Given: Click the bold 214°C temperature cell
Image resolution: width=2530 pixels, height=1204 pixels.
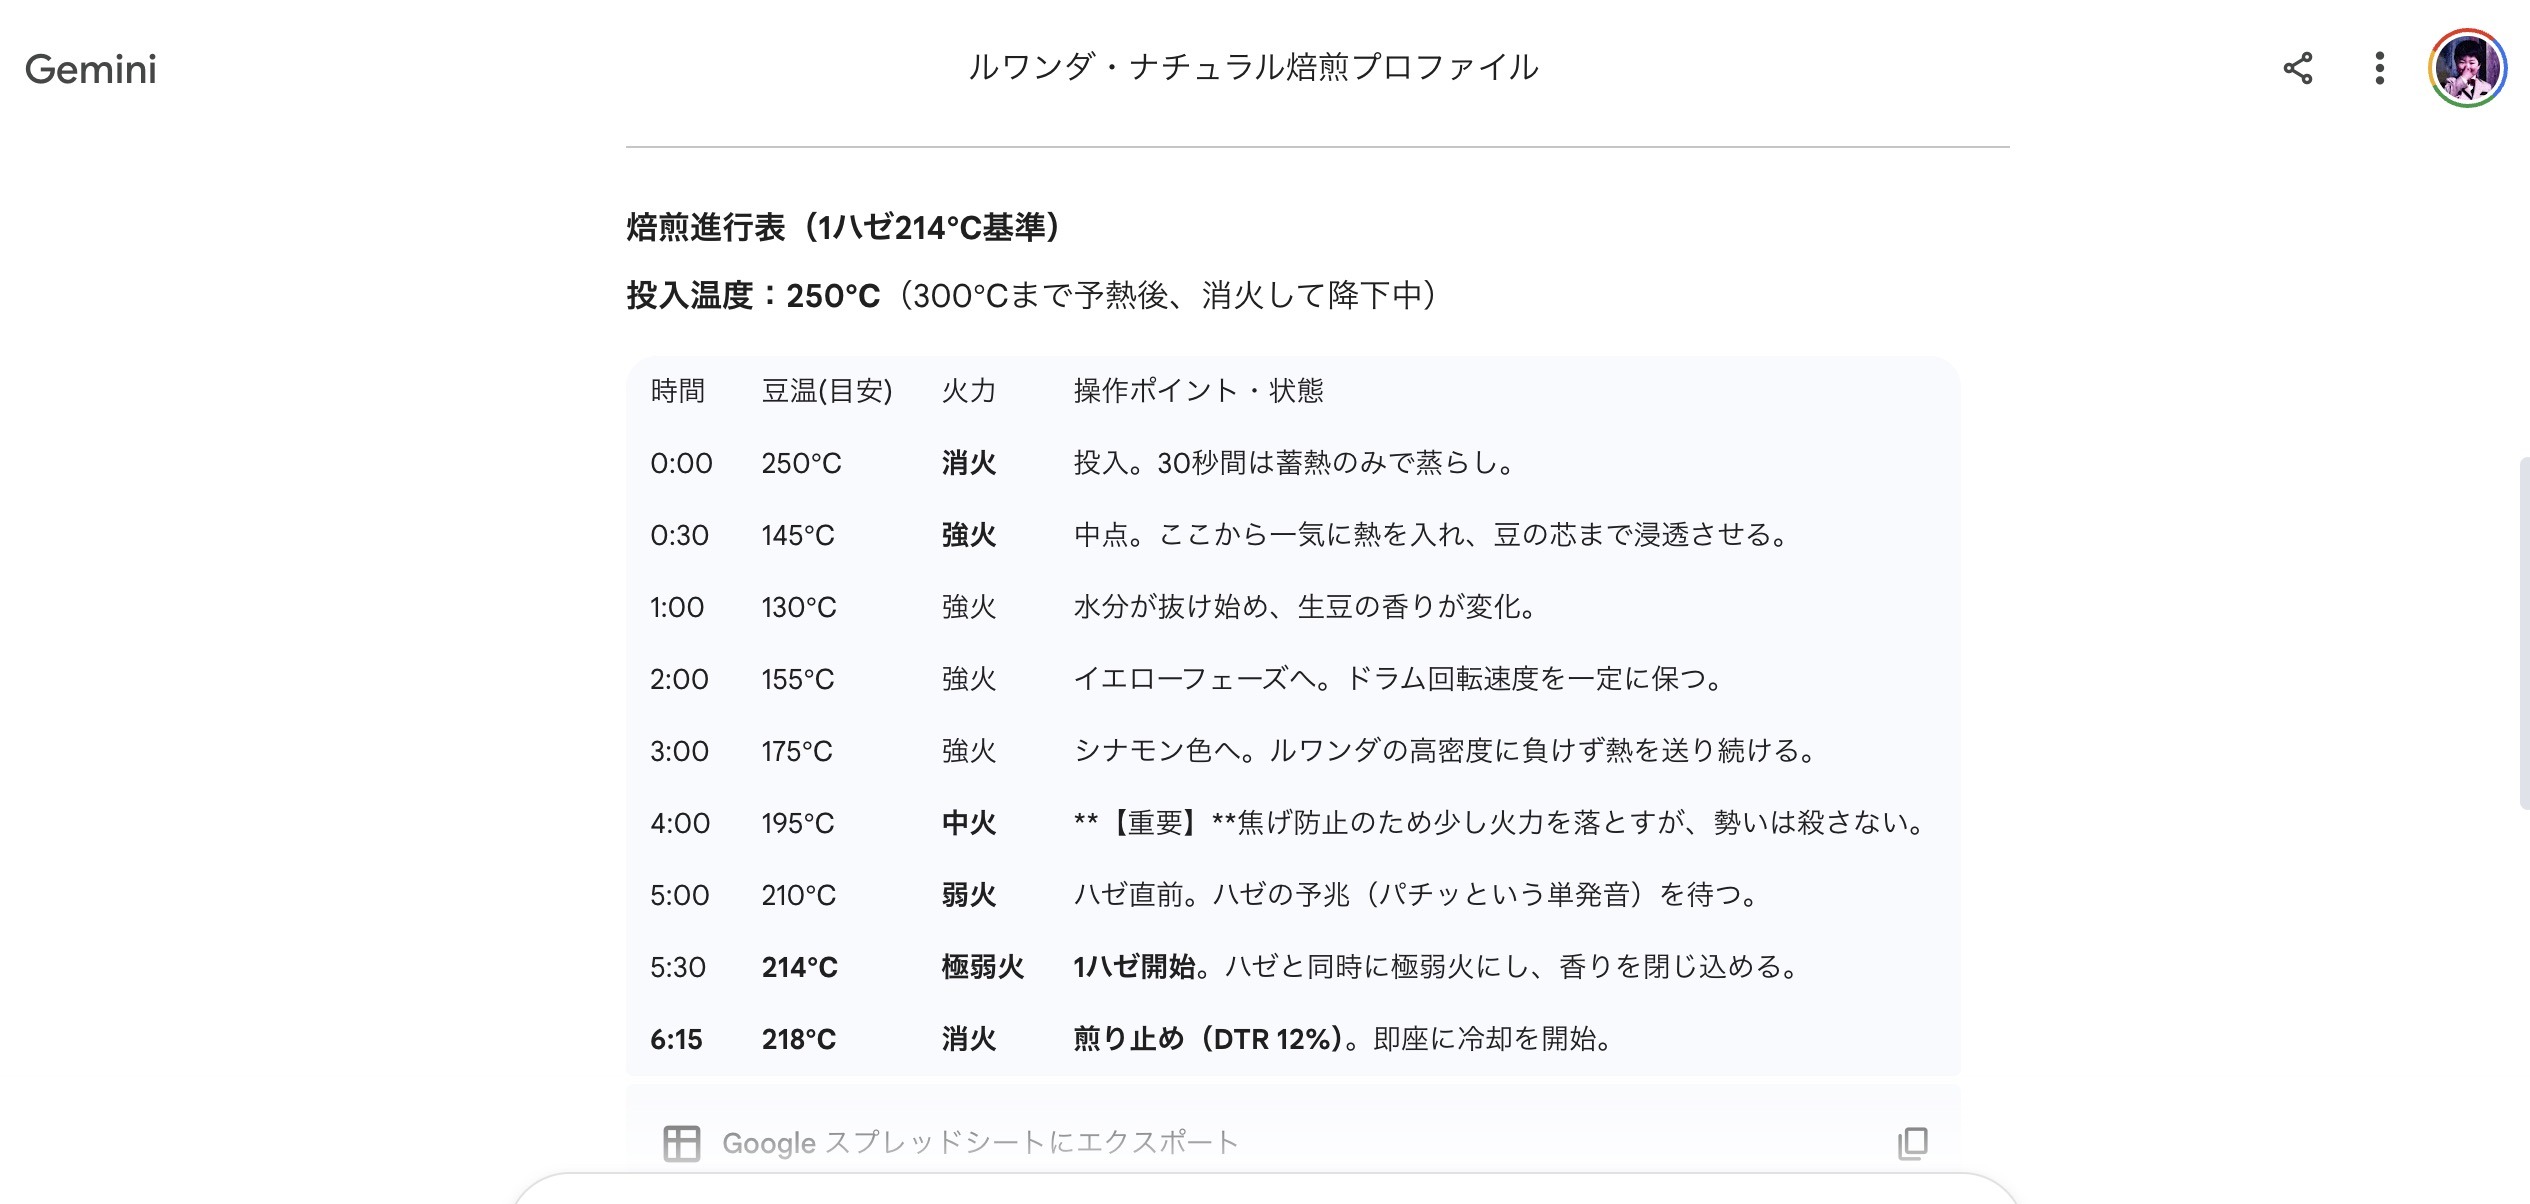Looking at the screenshot, I should point(799,967).
